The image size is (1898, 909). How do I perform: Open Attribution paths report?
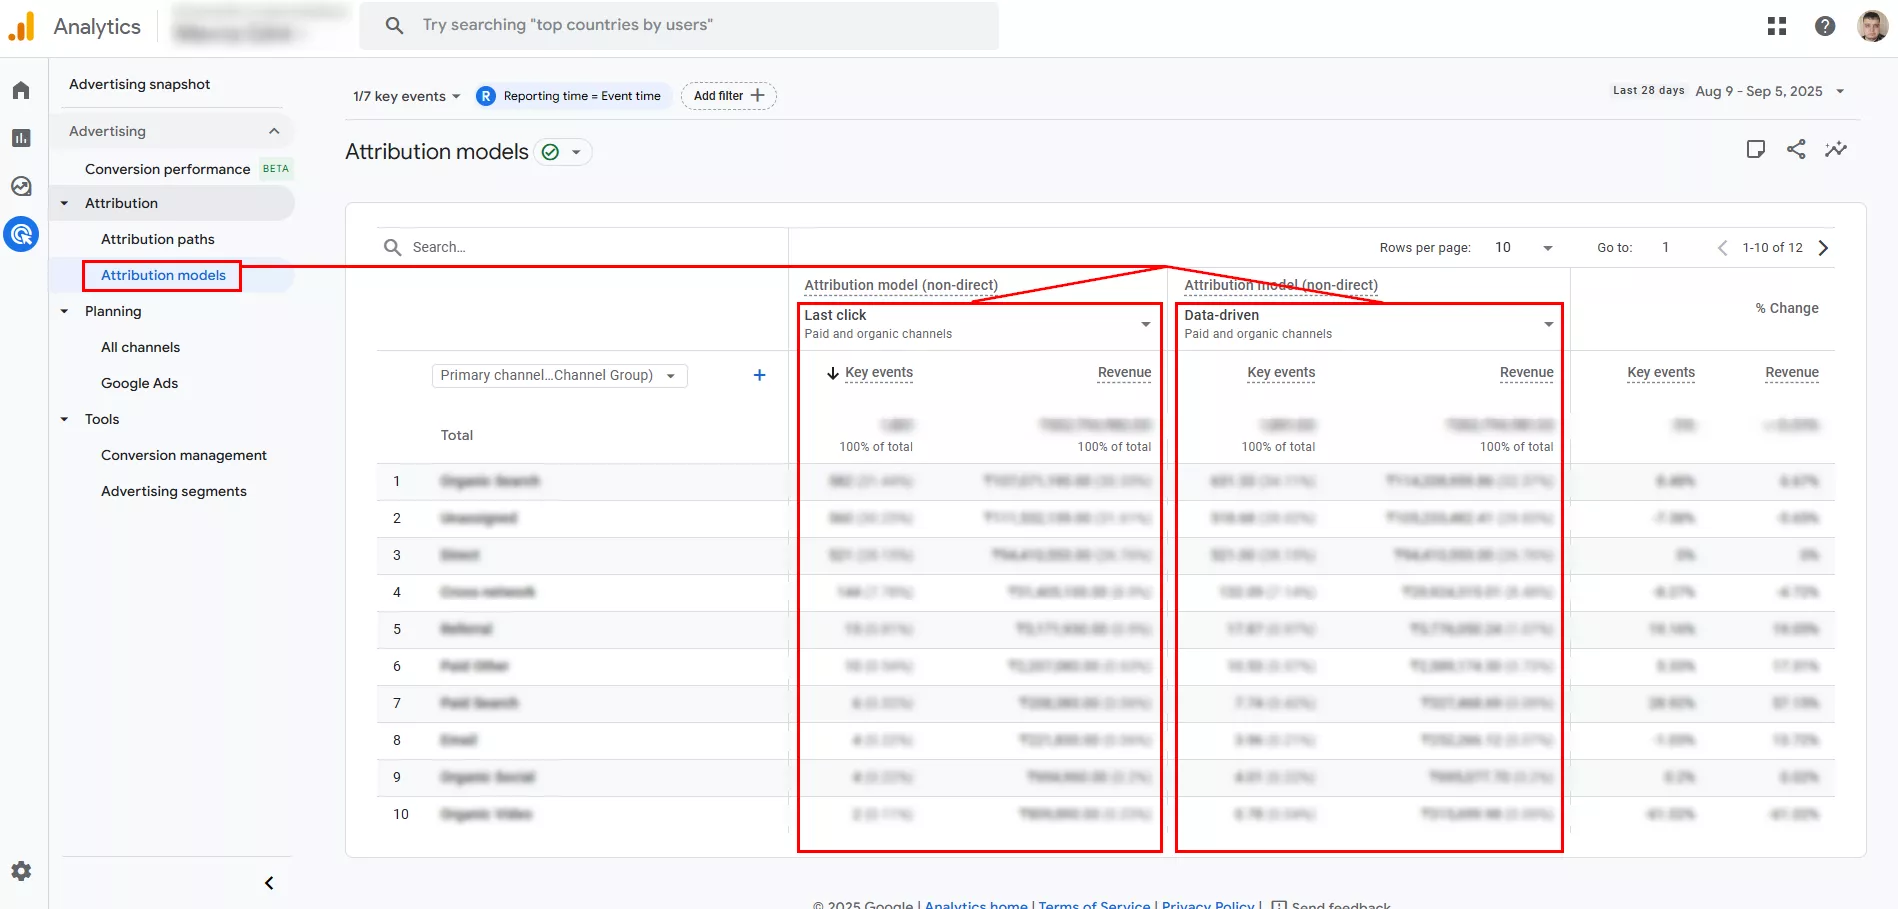point(158,239)
